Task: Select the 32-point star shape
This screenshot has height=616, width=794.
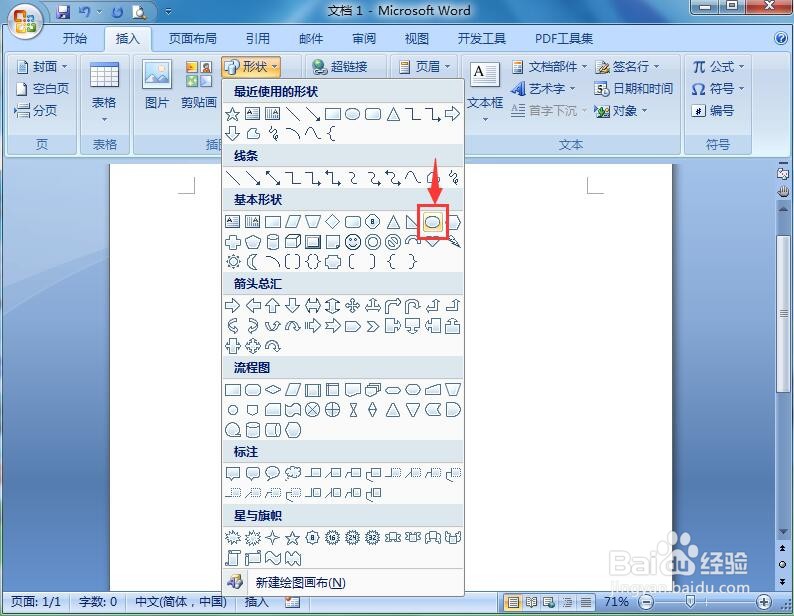Action: coord(372,537)
